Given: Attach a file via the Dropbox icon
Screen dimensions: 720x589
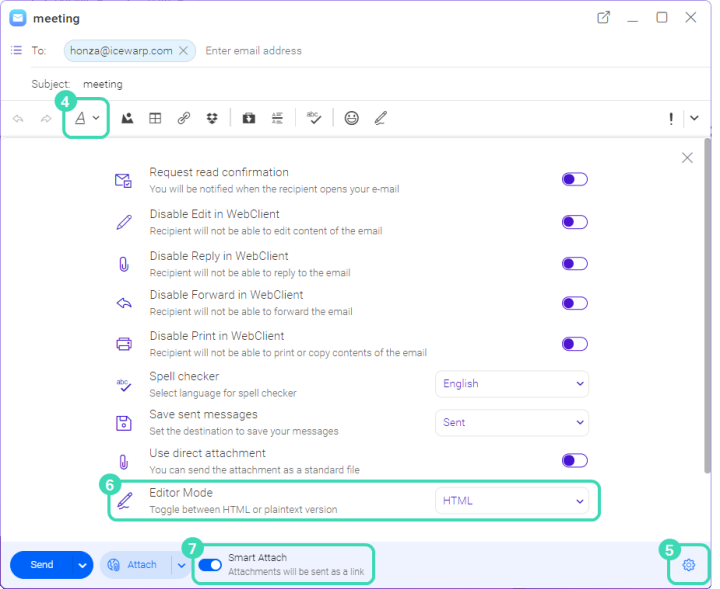Looking at the screenshot, I should coord(212,118).
